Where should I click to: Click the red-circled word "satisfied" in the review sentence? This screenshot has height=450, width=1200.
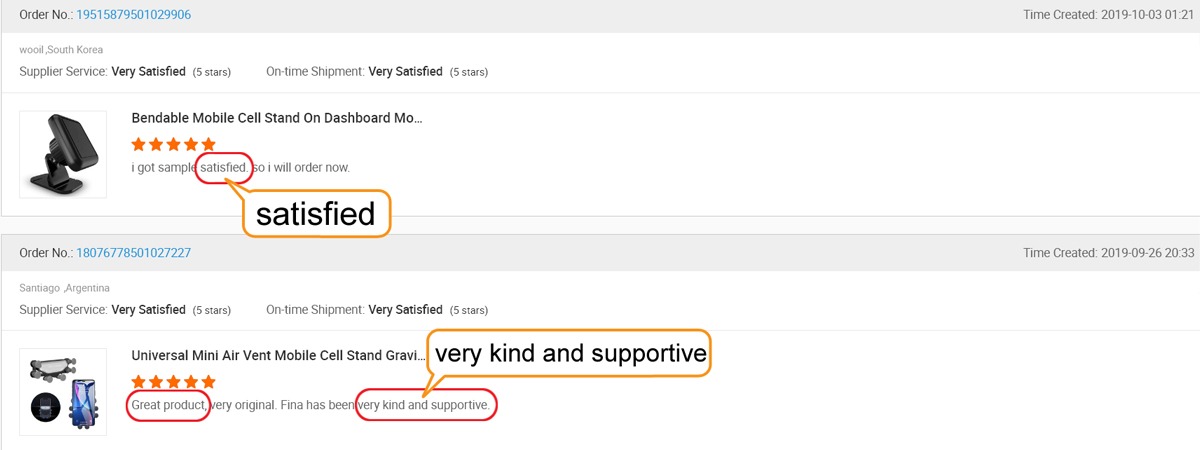pyautogui.click(x=223, y=167)
